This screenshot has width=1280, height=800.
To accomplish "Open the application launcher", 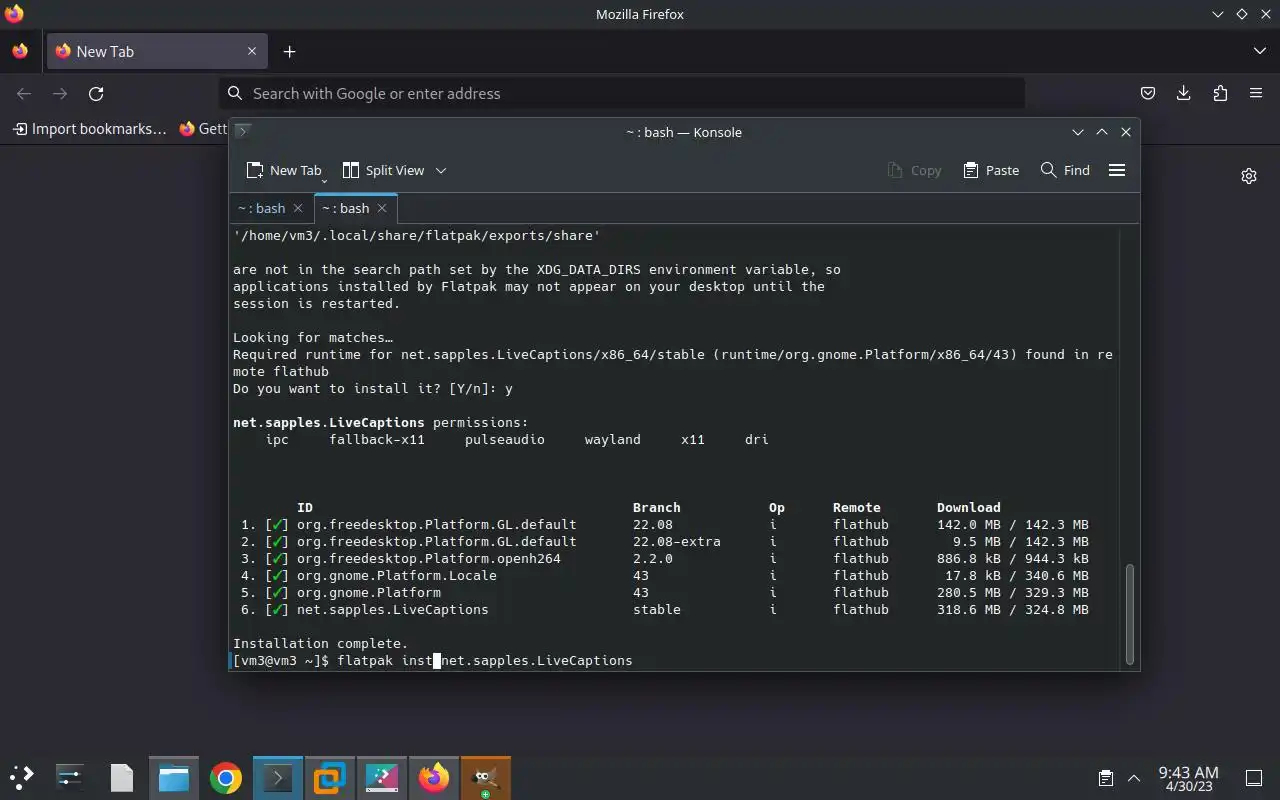I will pyautogui.click(x=22, y=777).
